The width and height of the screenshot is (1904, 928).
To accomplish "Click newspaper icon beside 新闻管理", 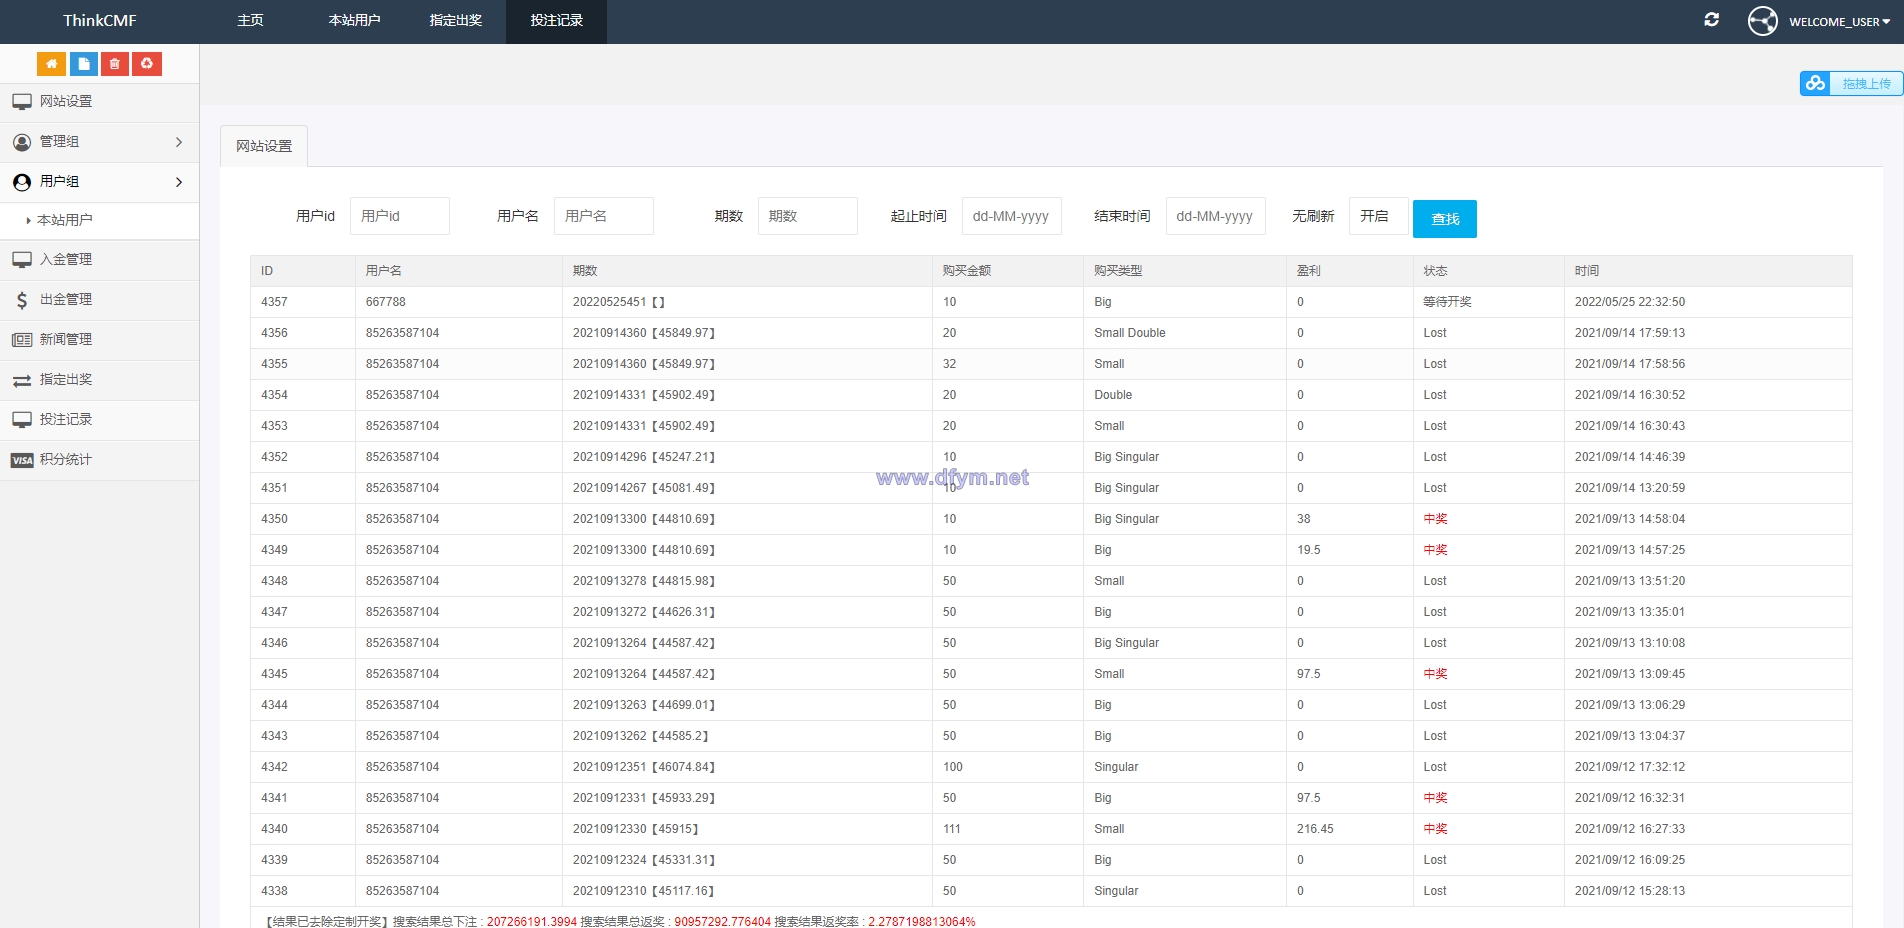I will tap(22, 340).
